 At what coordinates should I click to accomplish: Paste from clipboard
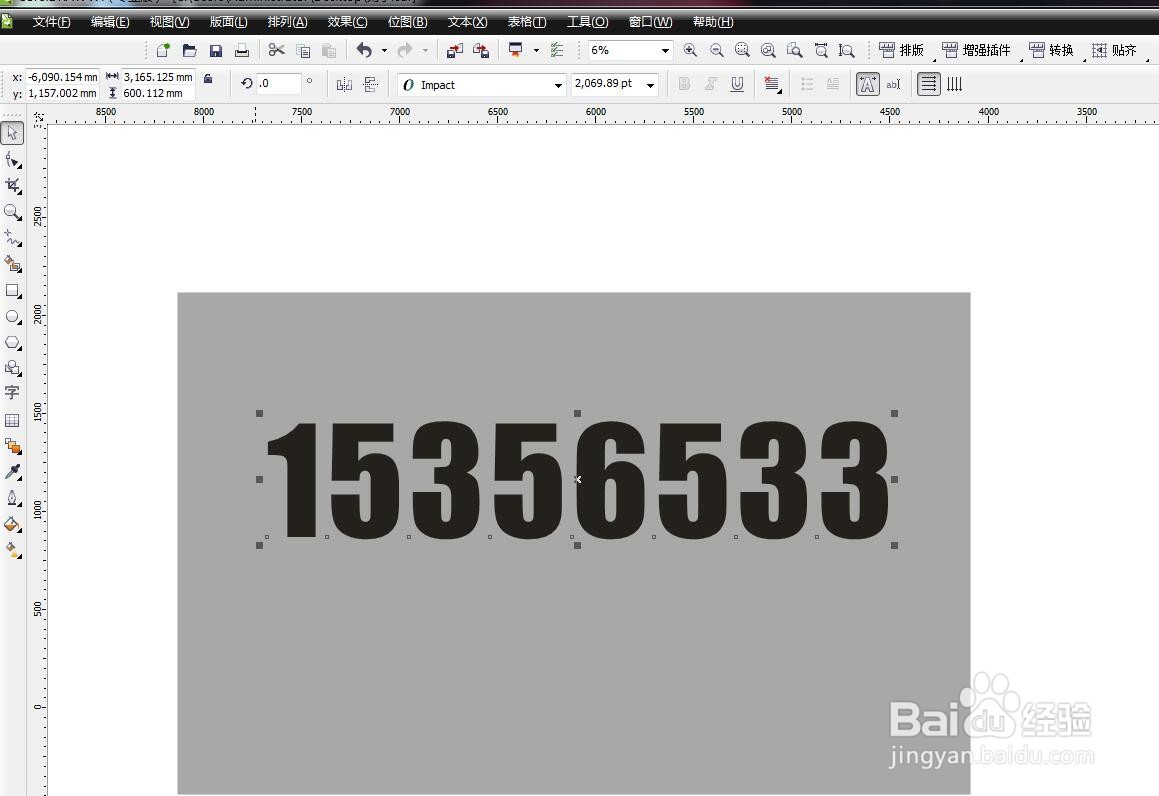pyautogui.click(x=329, y=50)
